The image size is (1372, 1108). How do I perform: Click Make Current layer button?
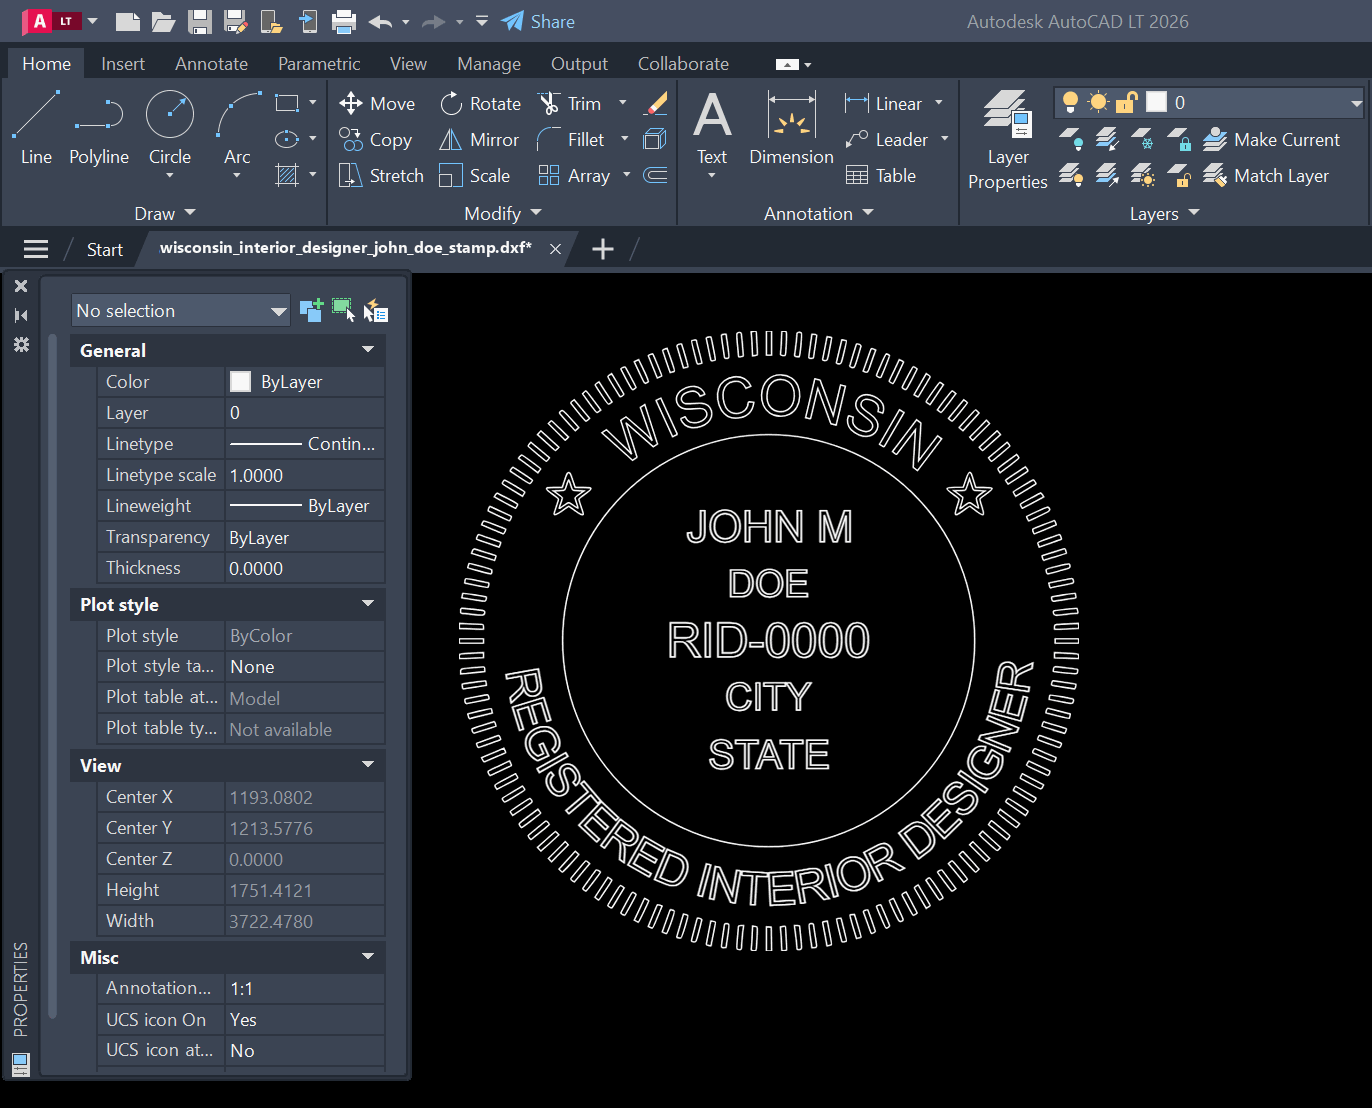[1271, 140]
